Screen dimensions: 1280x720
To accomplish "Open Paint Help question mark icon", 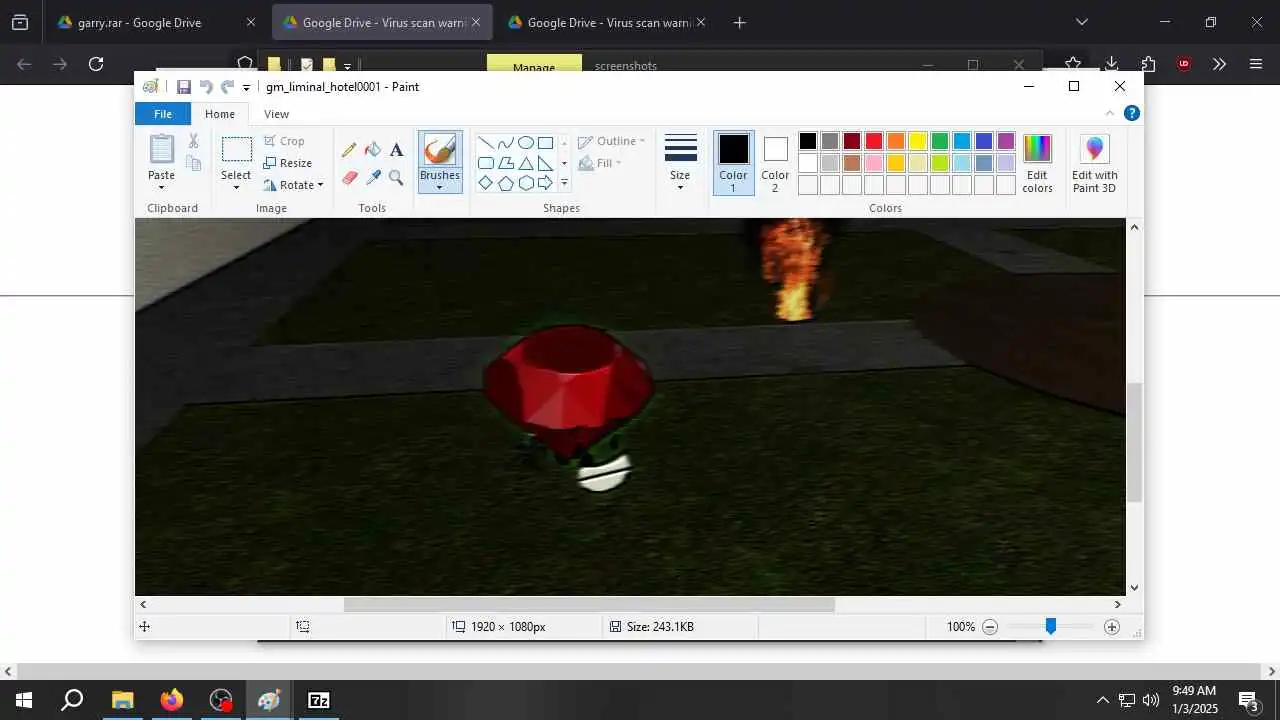I will [x=1132, y=113].
